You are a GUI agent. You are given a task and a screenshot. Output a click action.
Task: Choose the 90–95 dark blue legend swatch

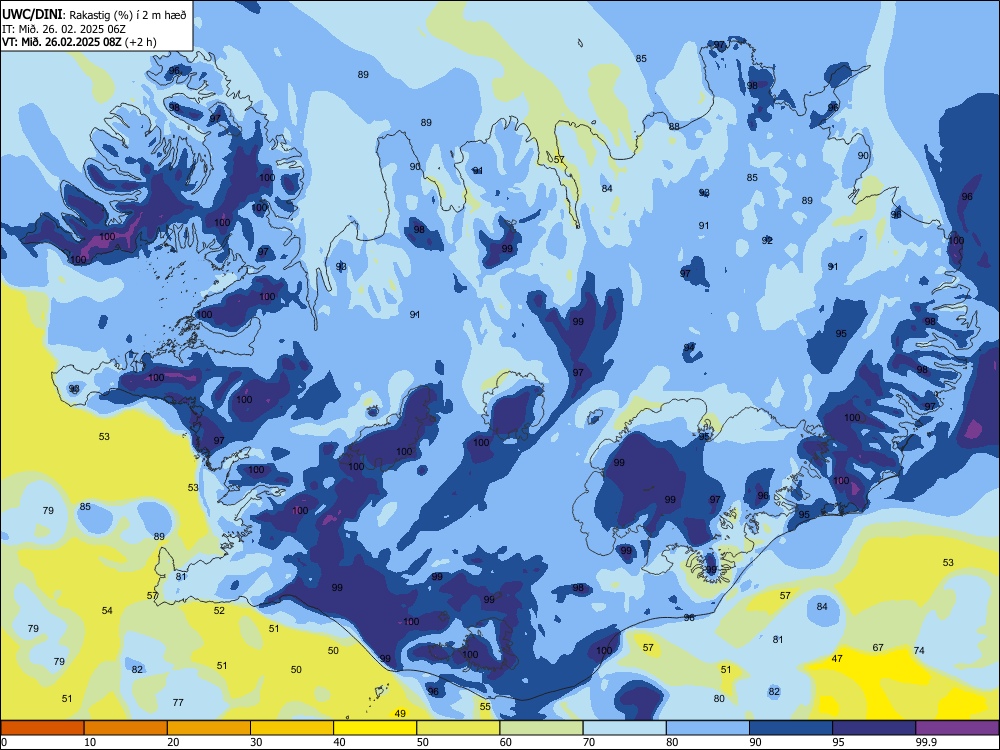click(791, 728)
